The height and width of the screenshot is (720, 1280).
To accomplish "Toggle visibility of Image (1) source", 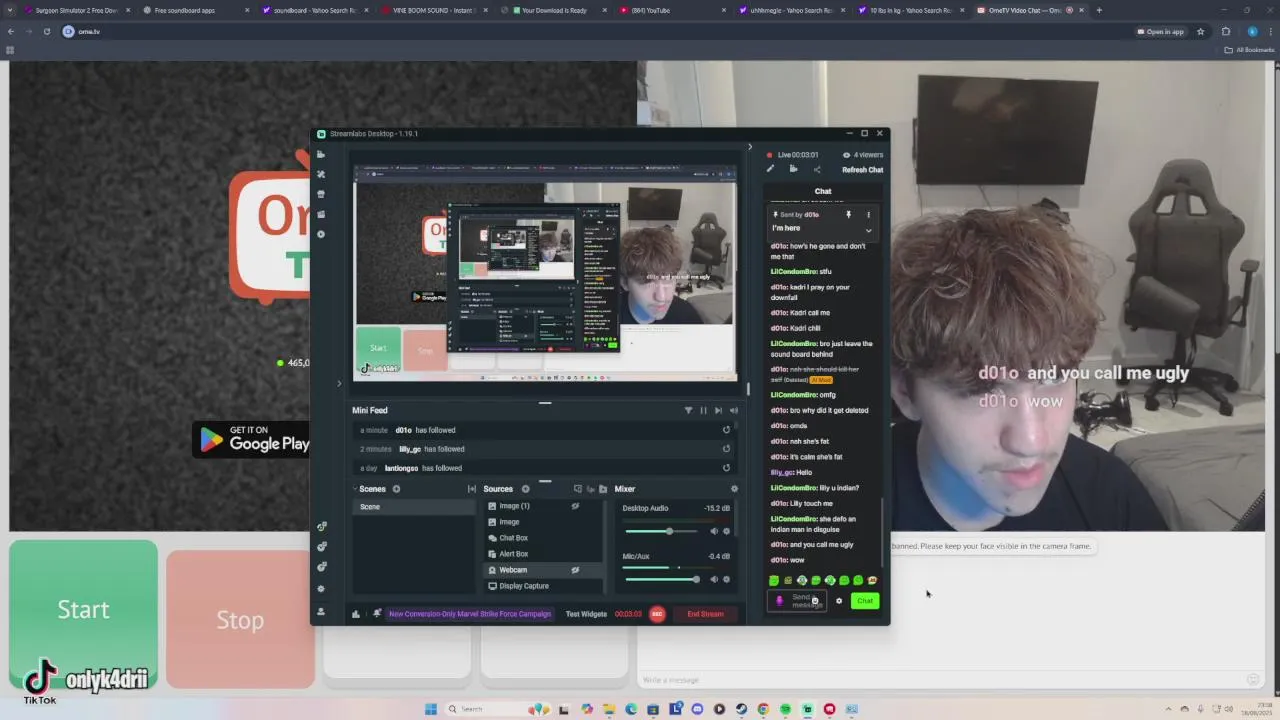I will (x=575, y=506).
